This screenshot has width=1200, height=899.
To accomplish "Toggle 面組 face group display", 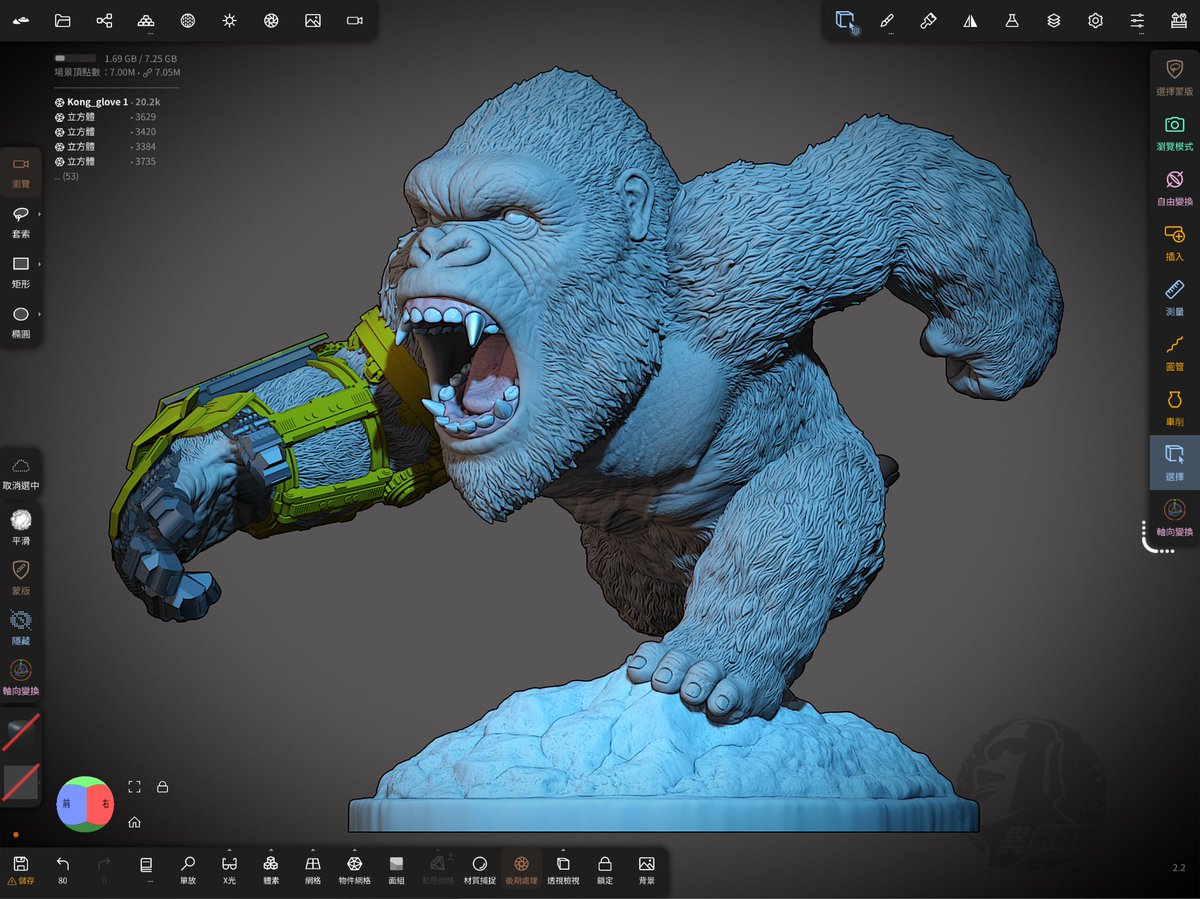I will tap(396, 869).
